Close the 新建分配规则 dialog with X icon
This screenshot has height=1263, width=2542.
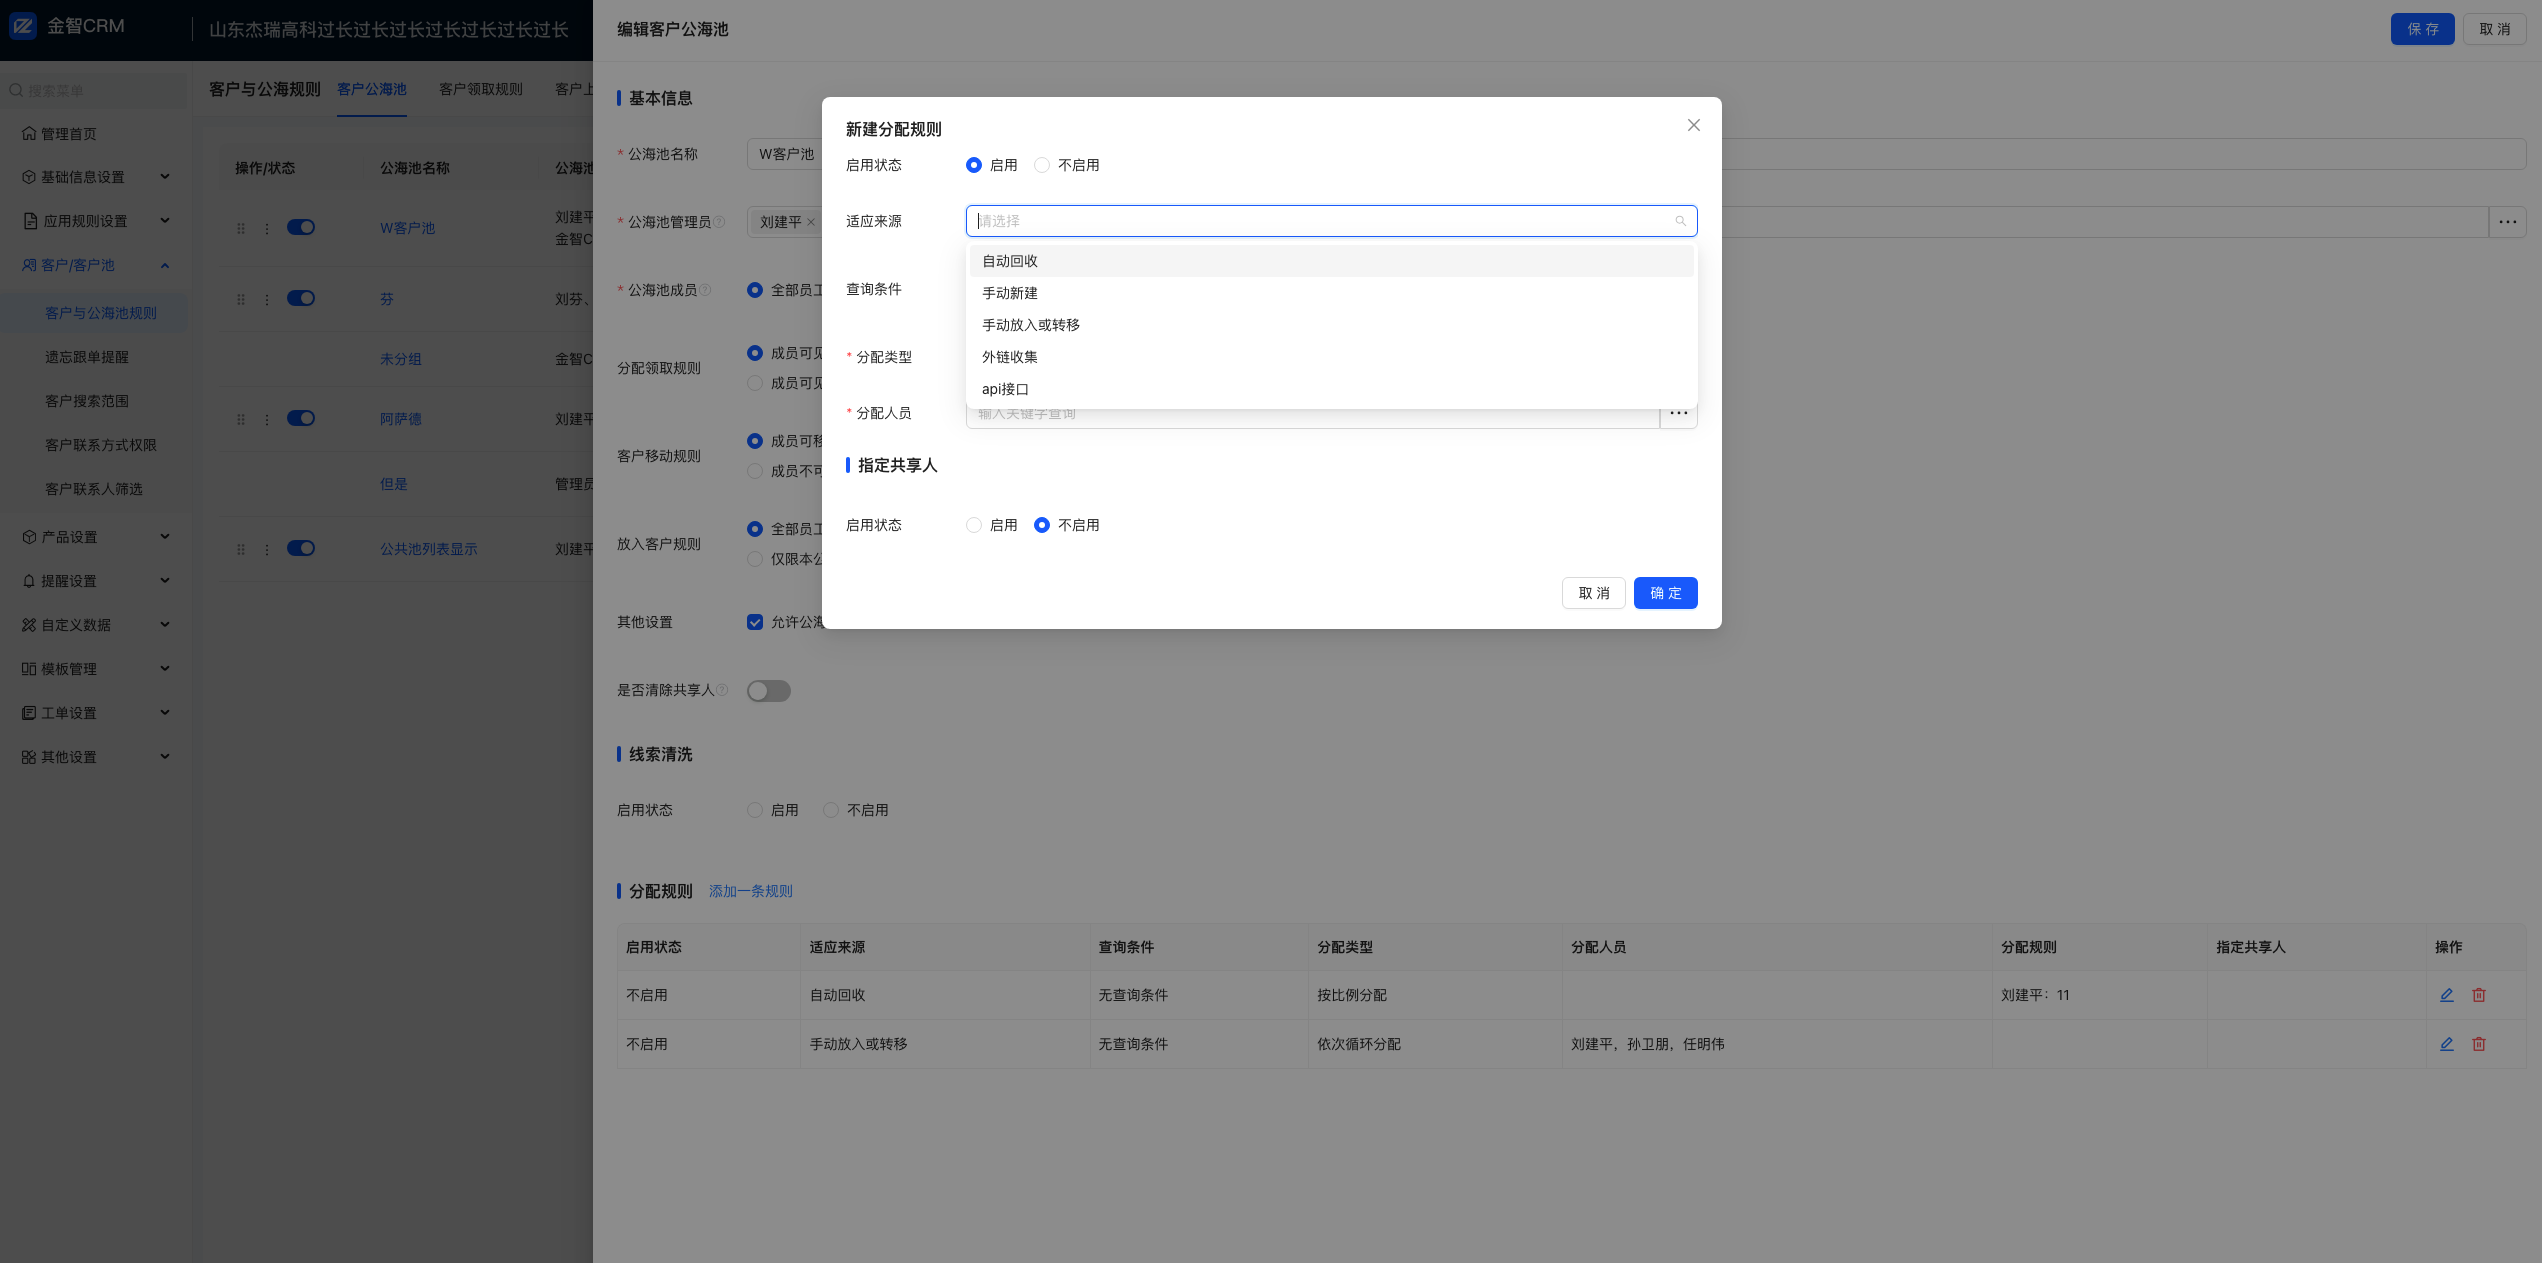[x=1693, y=125]
